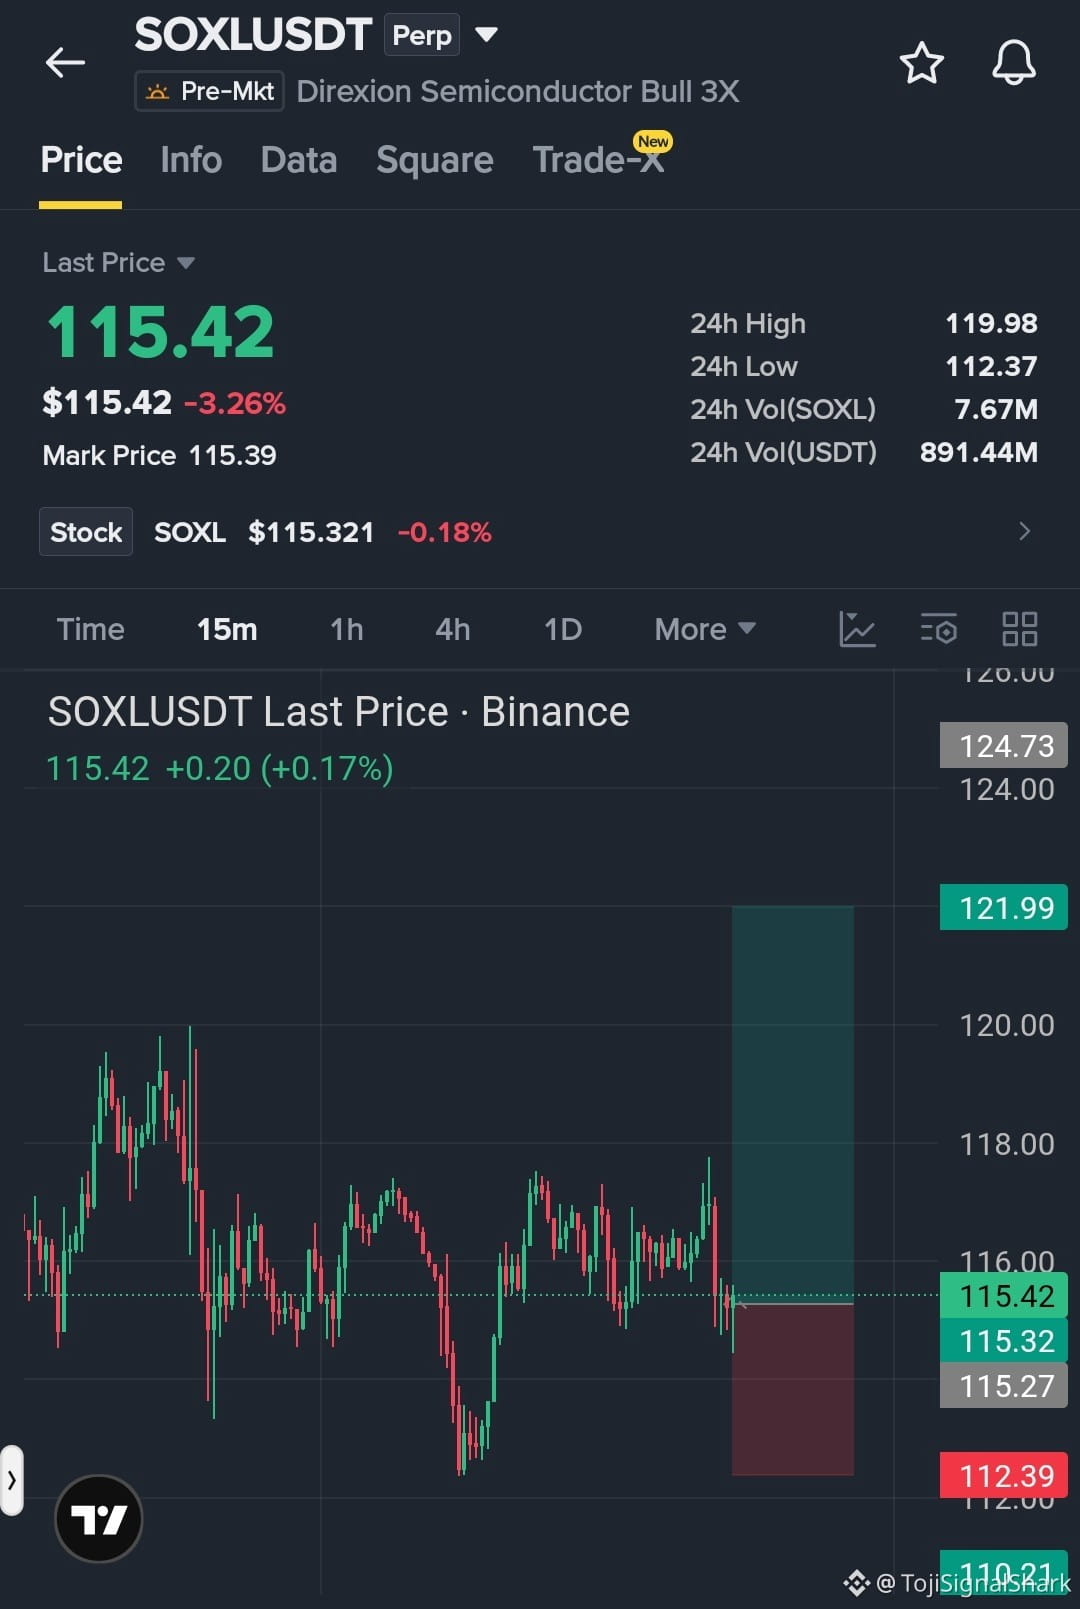This screenshot has height=1609, width=1080.
Task: Tap the Perp contract label
Action: (x=422, y=35)
